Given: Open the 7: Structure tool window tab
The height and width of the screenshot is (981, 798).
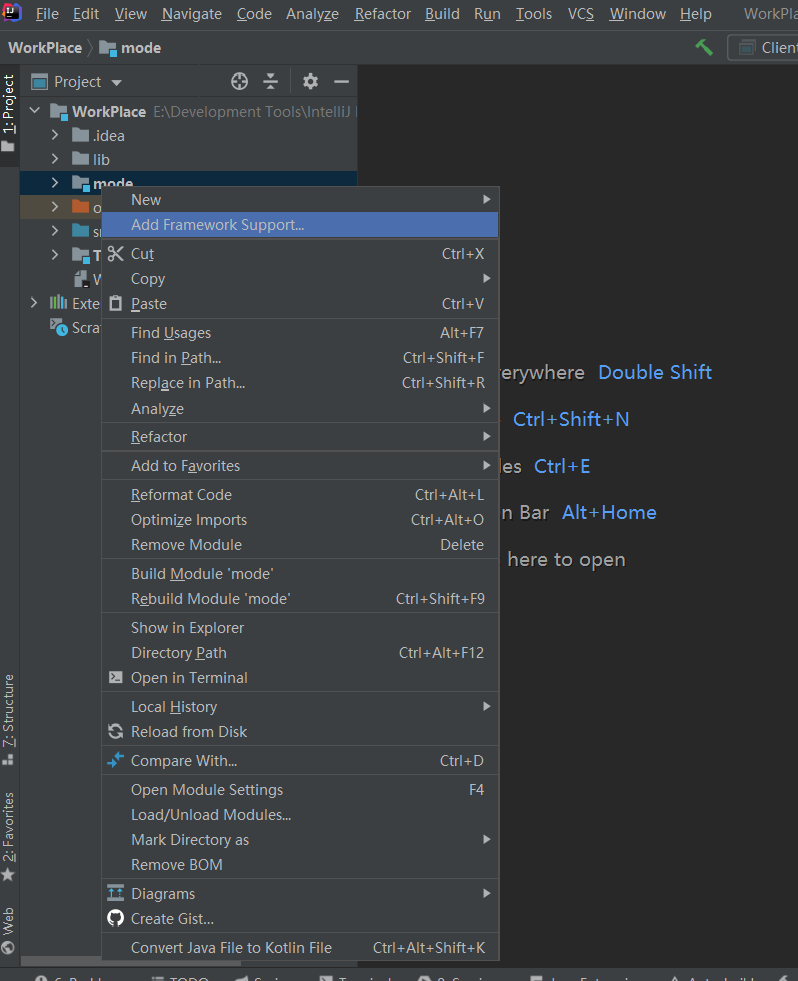Looking at the screenshot, I should click(9, 718).
